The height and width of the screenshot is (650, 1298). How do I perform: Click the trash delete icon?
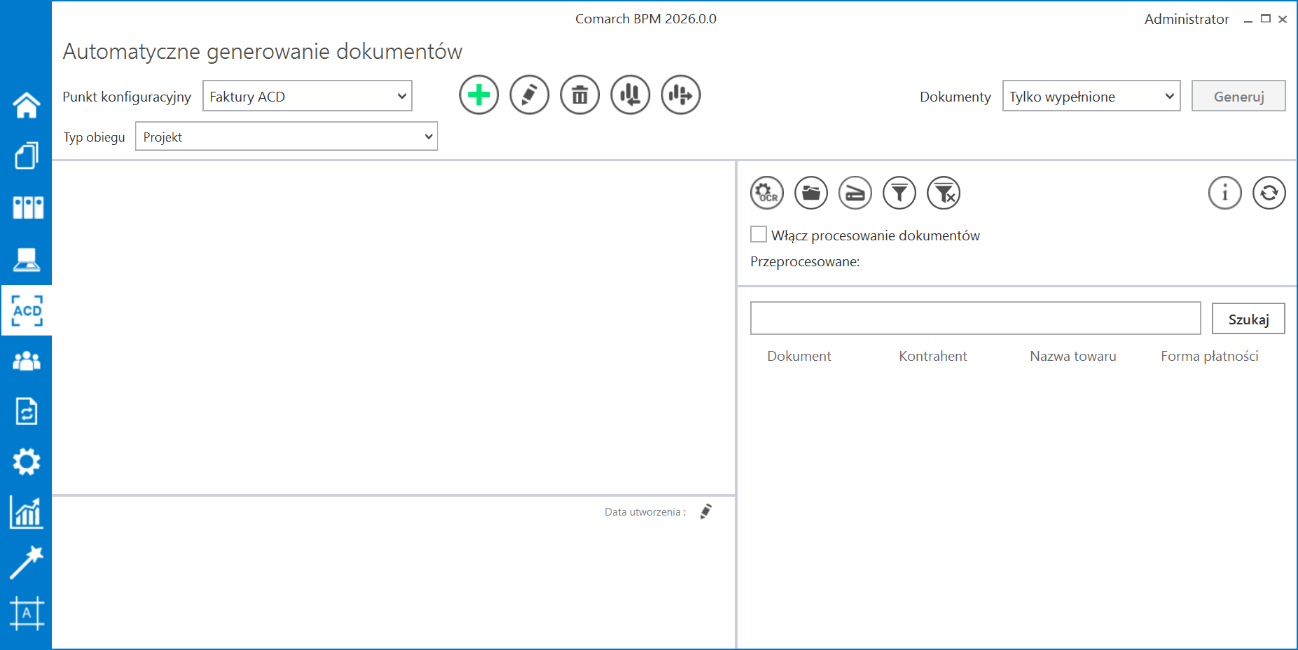tap(579, 95)
